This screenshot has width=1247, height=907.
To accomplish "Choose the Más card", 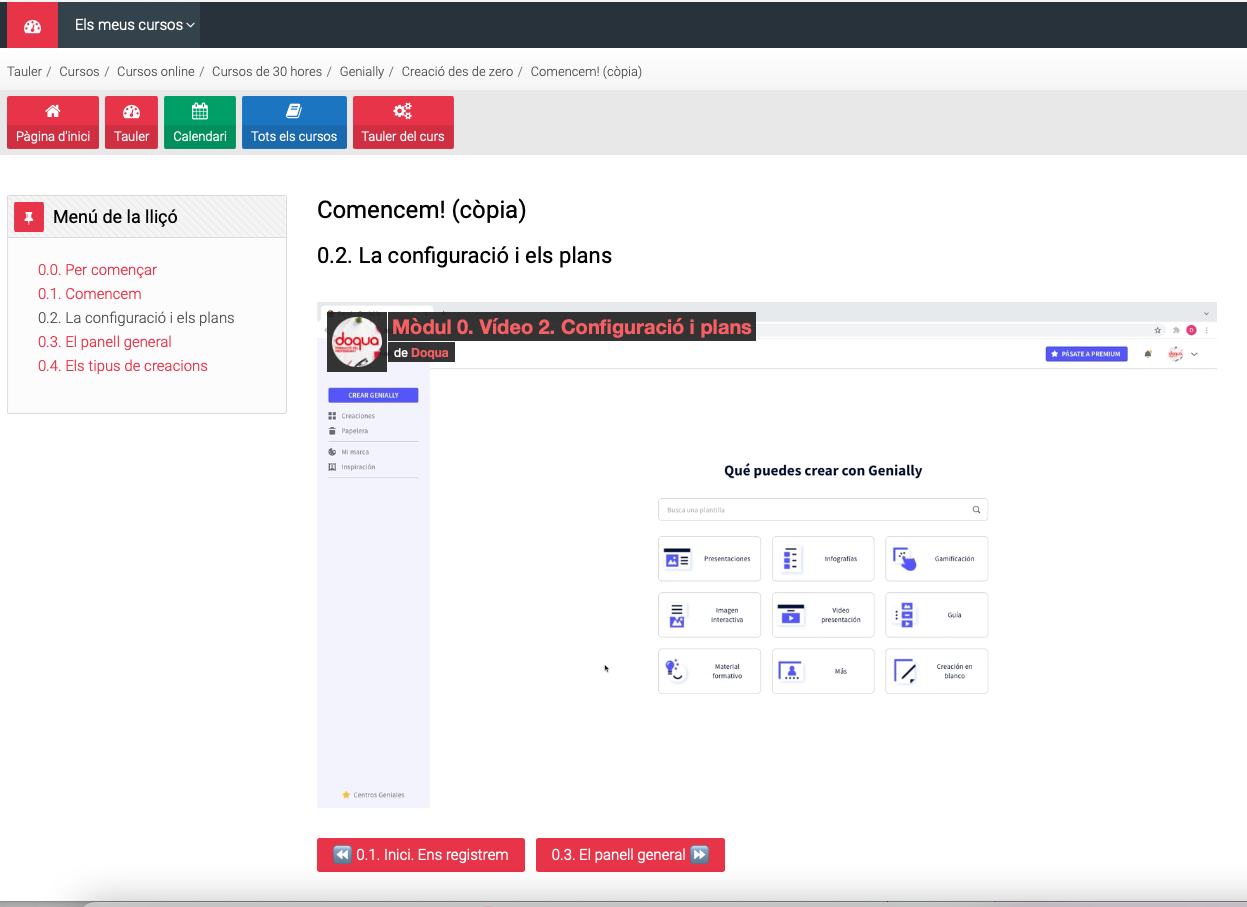I will coord(823,671).
